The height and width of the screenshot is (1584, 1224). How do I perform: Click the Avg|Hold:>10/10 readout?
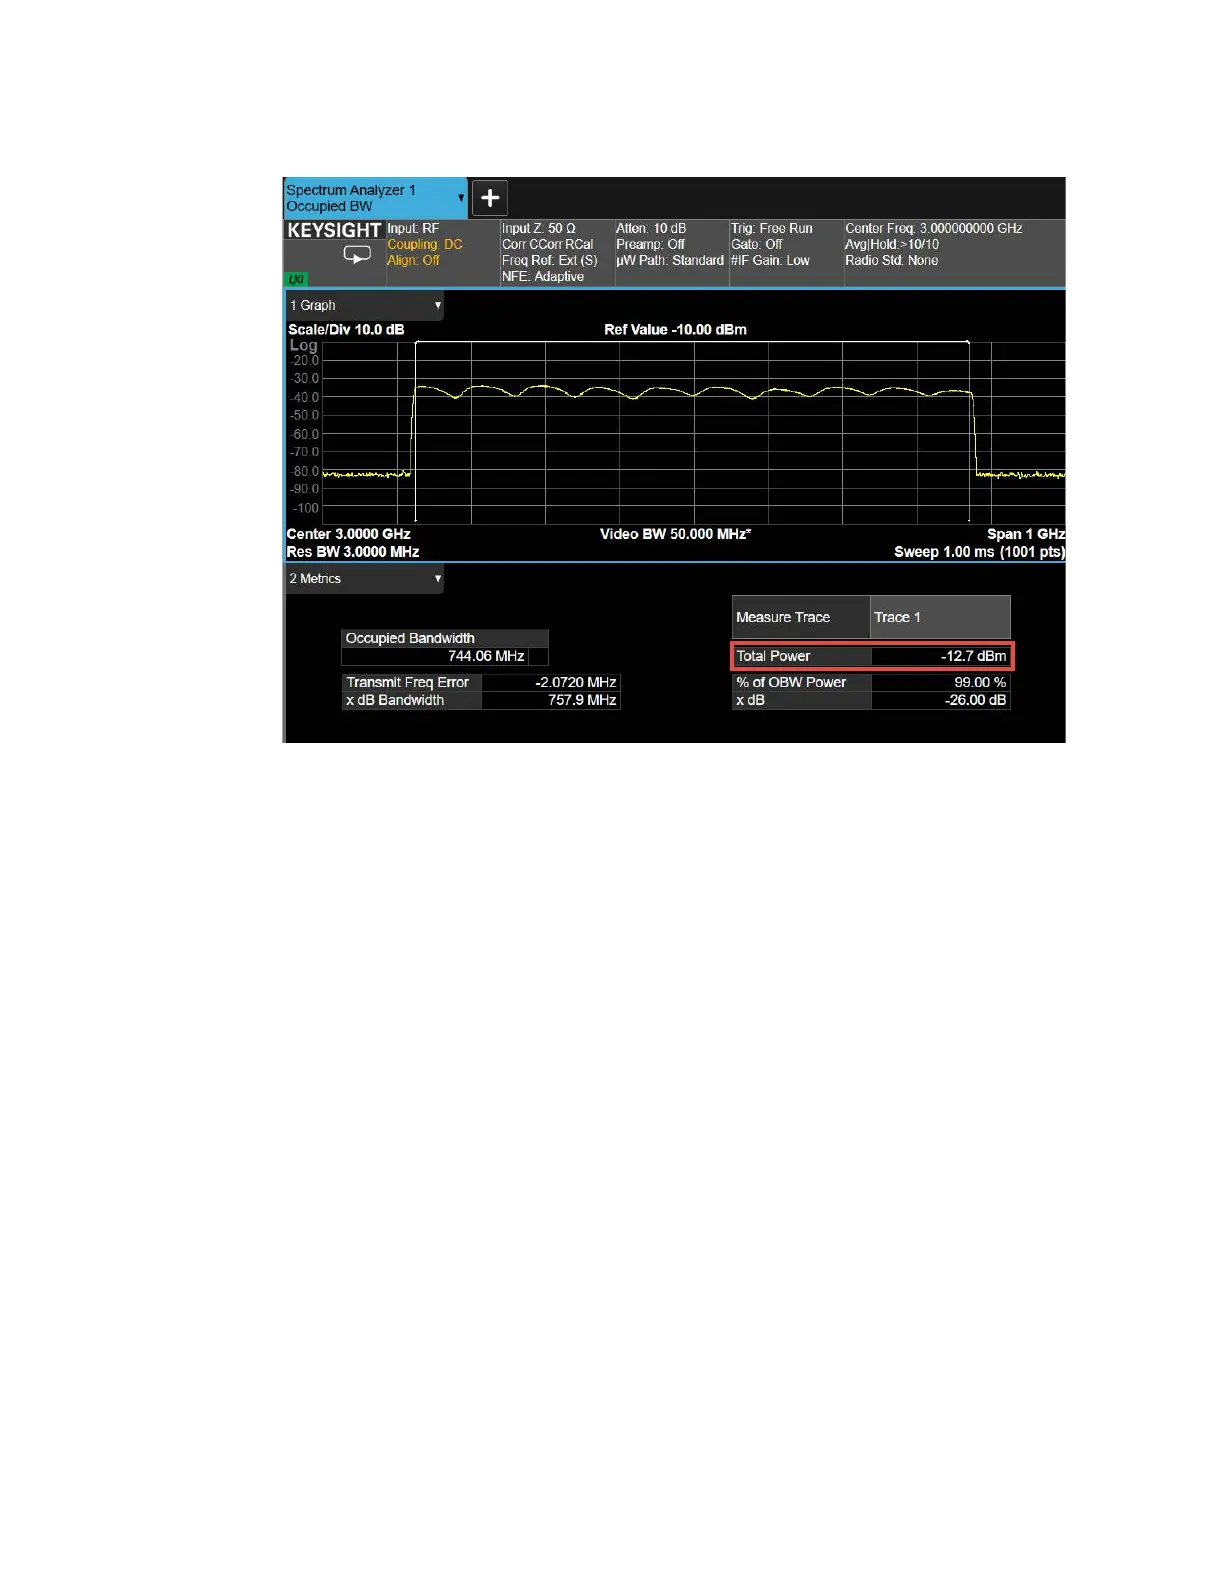[892, 244]
